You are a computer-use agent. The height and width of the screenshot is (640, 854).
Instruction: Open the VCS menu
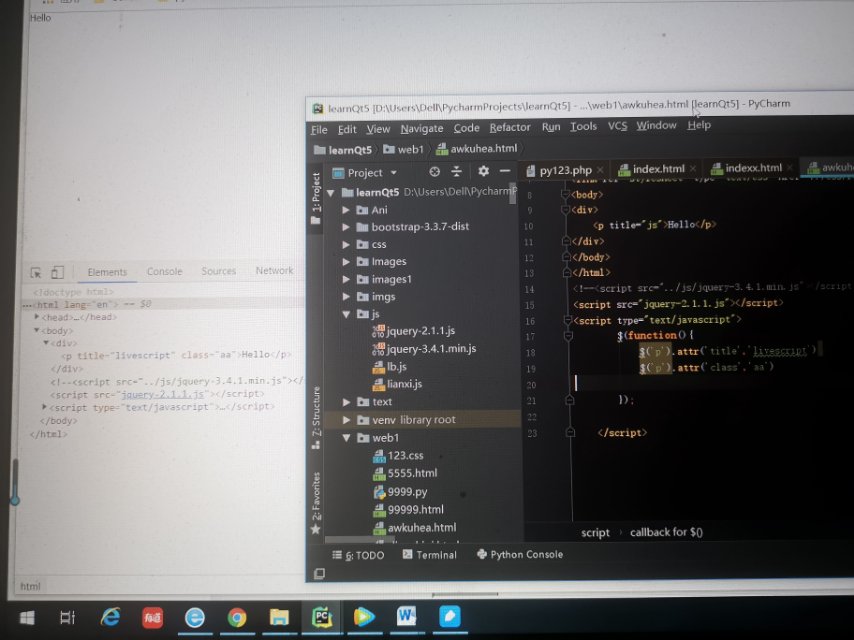(x=617, y=126)
